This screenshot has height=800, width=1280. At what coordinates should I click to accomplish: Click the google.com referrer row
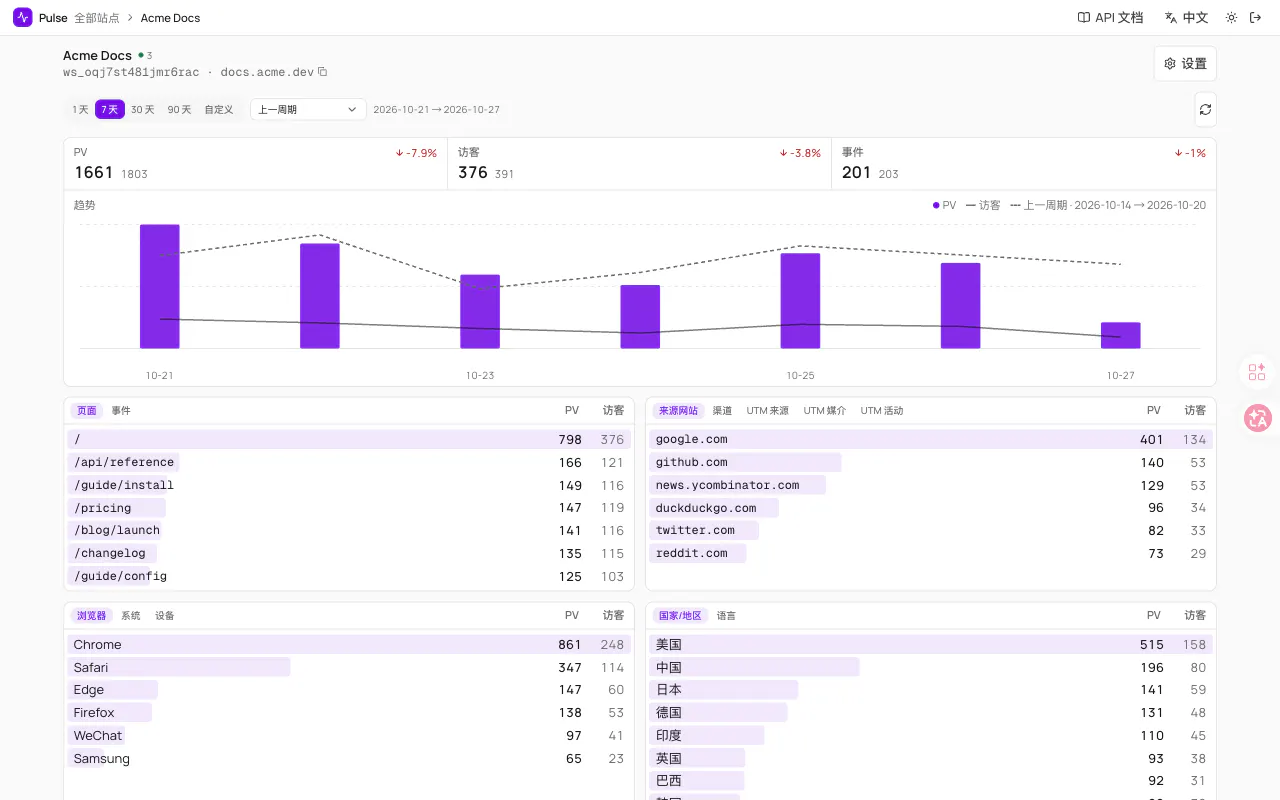[x=931, y=439]
